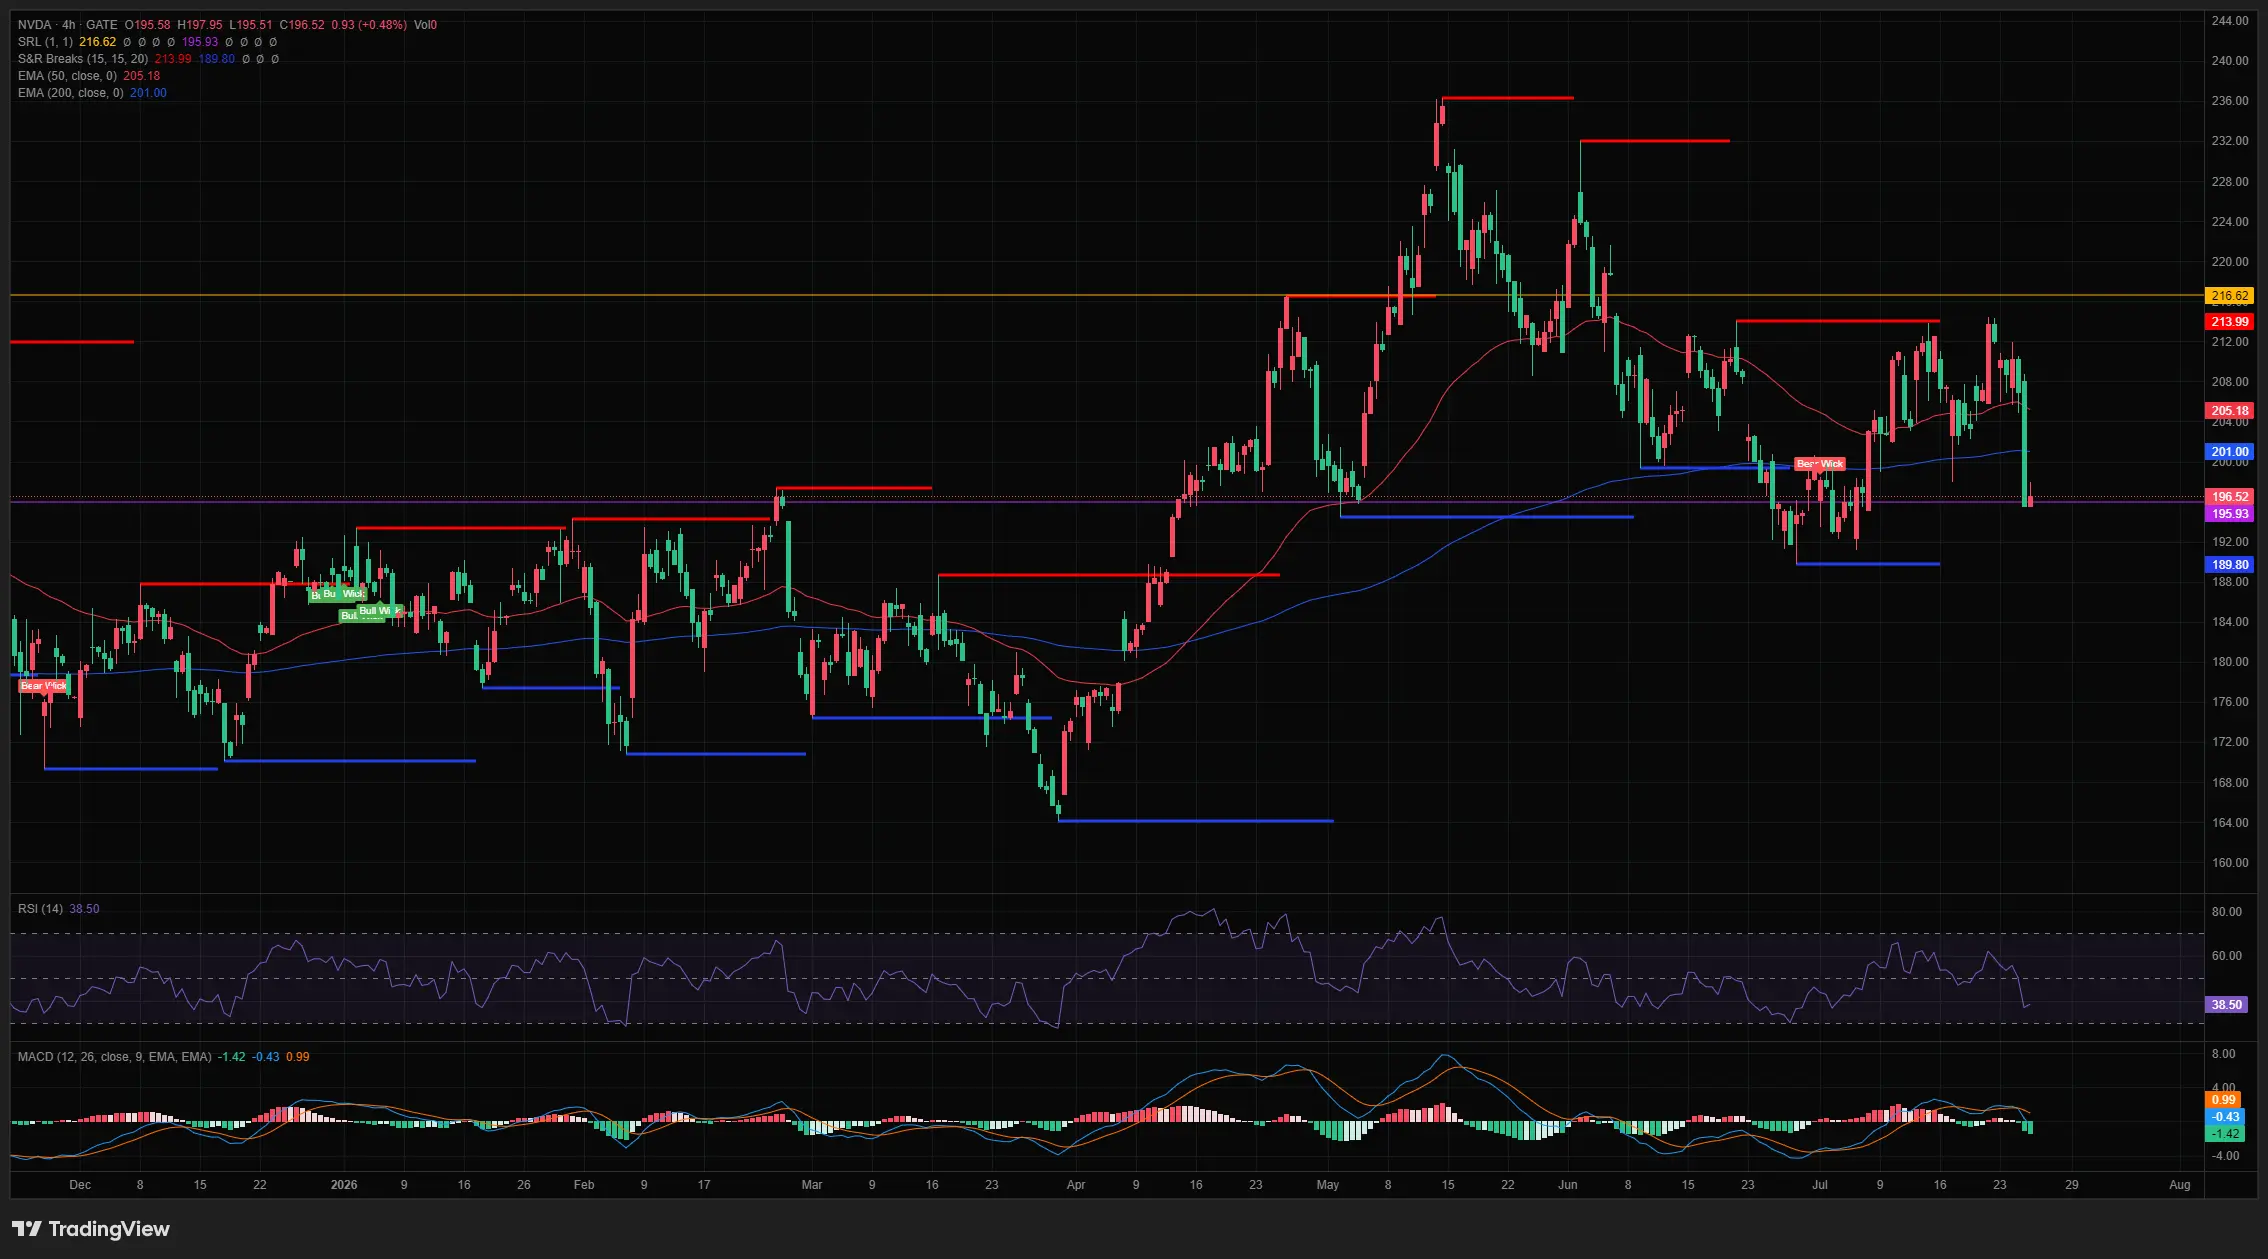Select the blue -0.43 MACD axis tag
2268x1259 pixels.
click(2224, 1117)
